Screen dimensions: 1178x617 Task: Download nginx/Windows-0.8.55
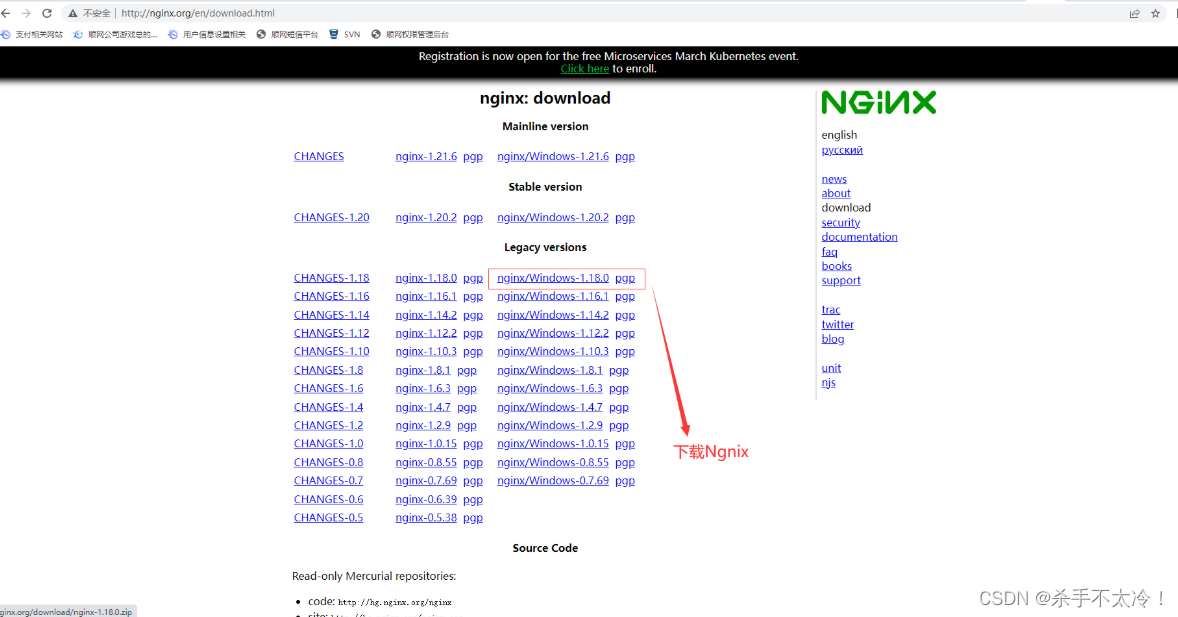553,462
